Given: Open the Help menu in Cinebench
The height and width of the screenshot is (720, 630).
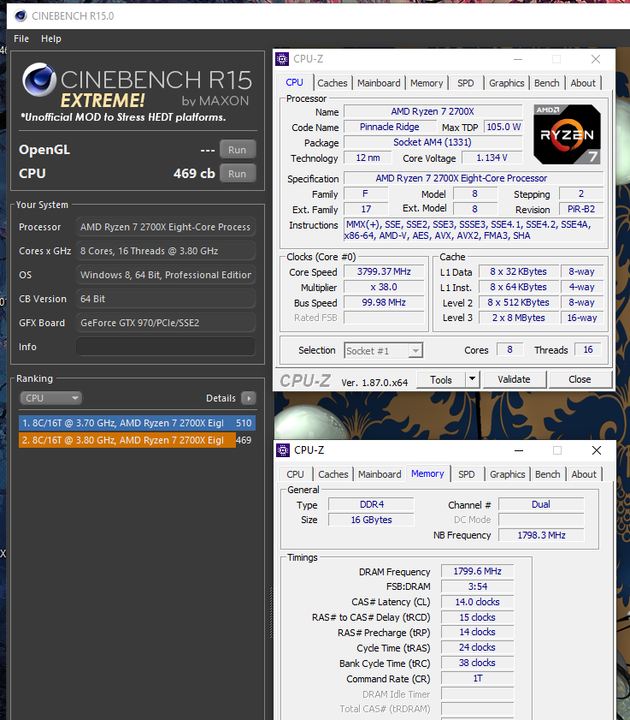Looking at the screenshot, I should click(x=51, y=39).
